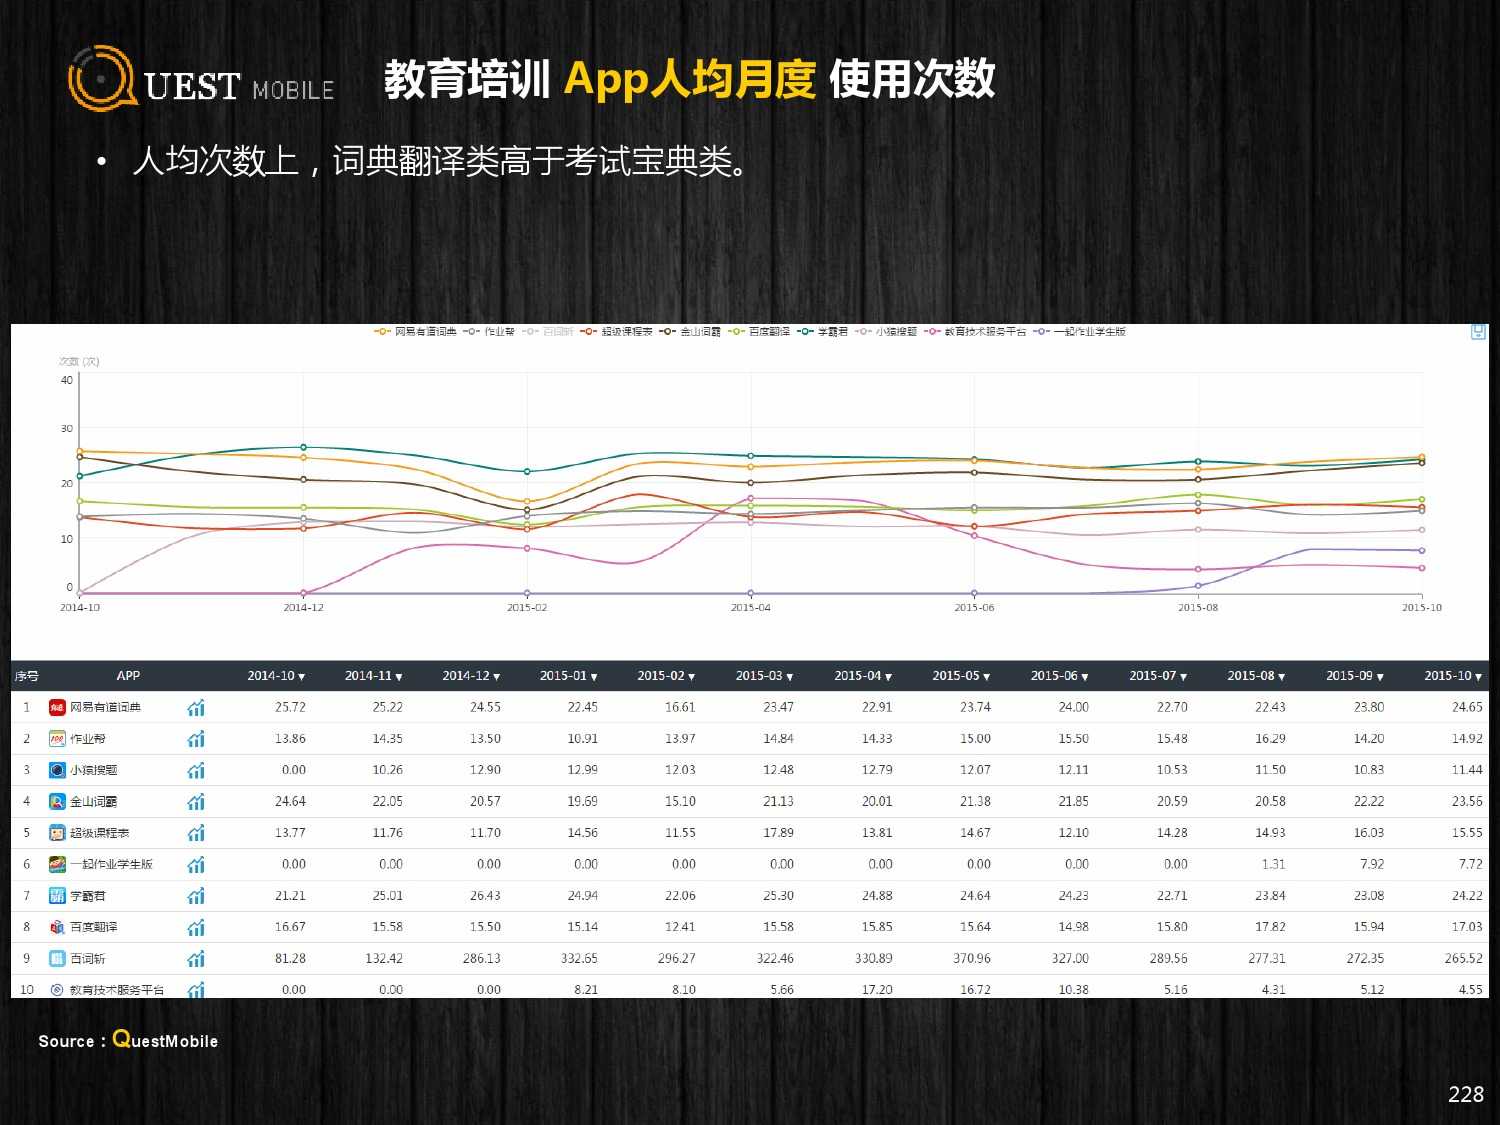The width and height of the screenshot is (1500, 1125).
Task: Click trend chart icon for 学霸君 row
Action: click(x=196, y=896)
